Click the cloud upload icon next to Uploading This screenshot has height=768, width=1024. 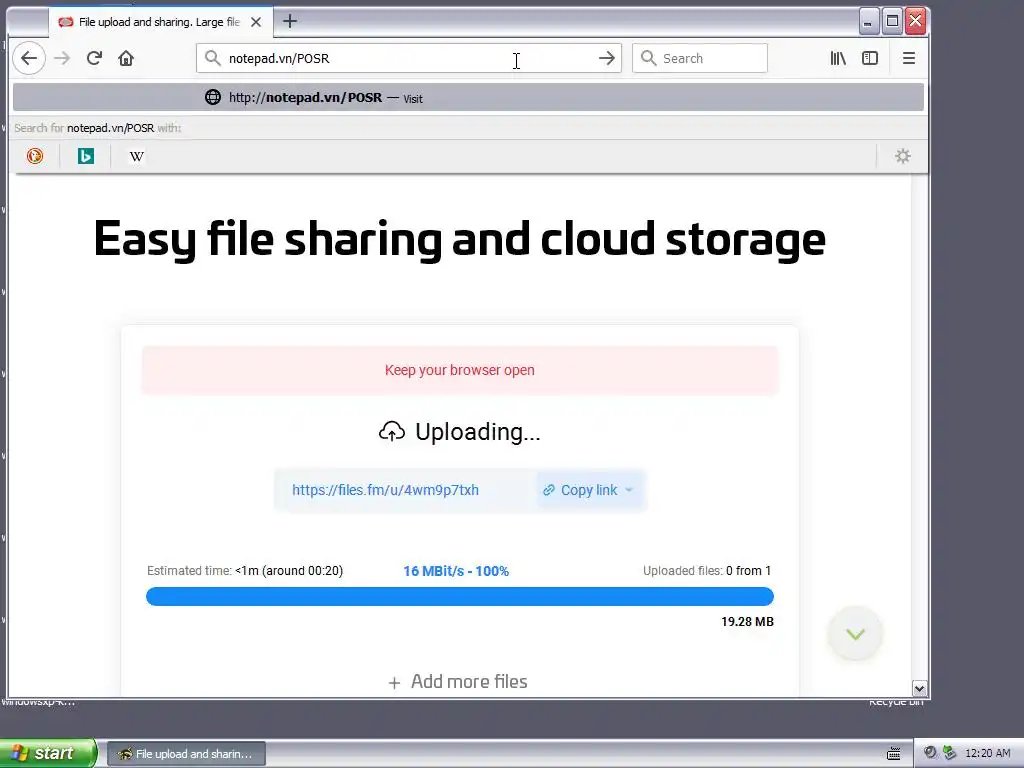click(x=392, y=432)
